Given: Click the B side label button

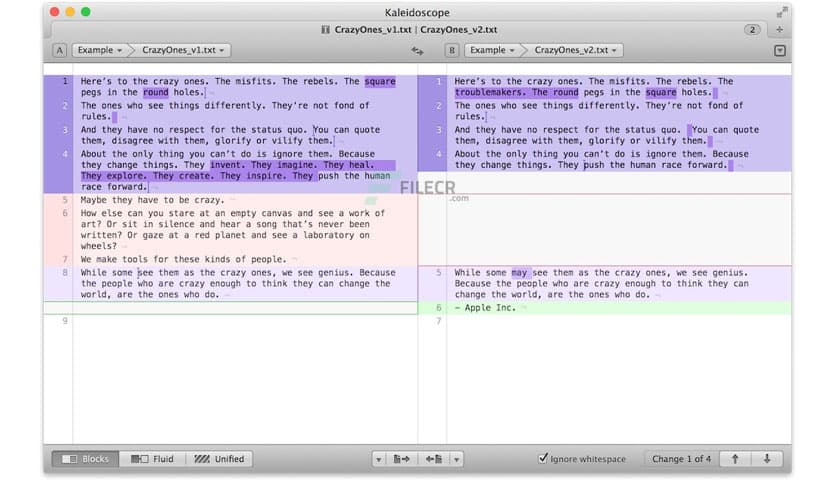Looking at the screenshot, I should (452, 50).
